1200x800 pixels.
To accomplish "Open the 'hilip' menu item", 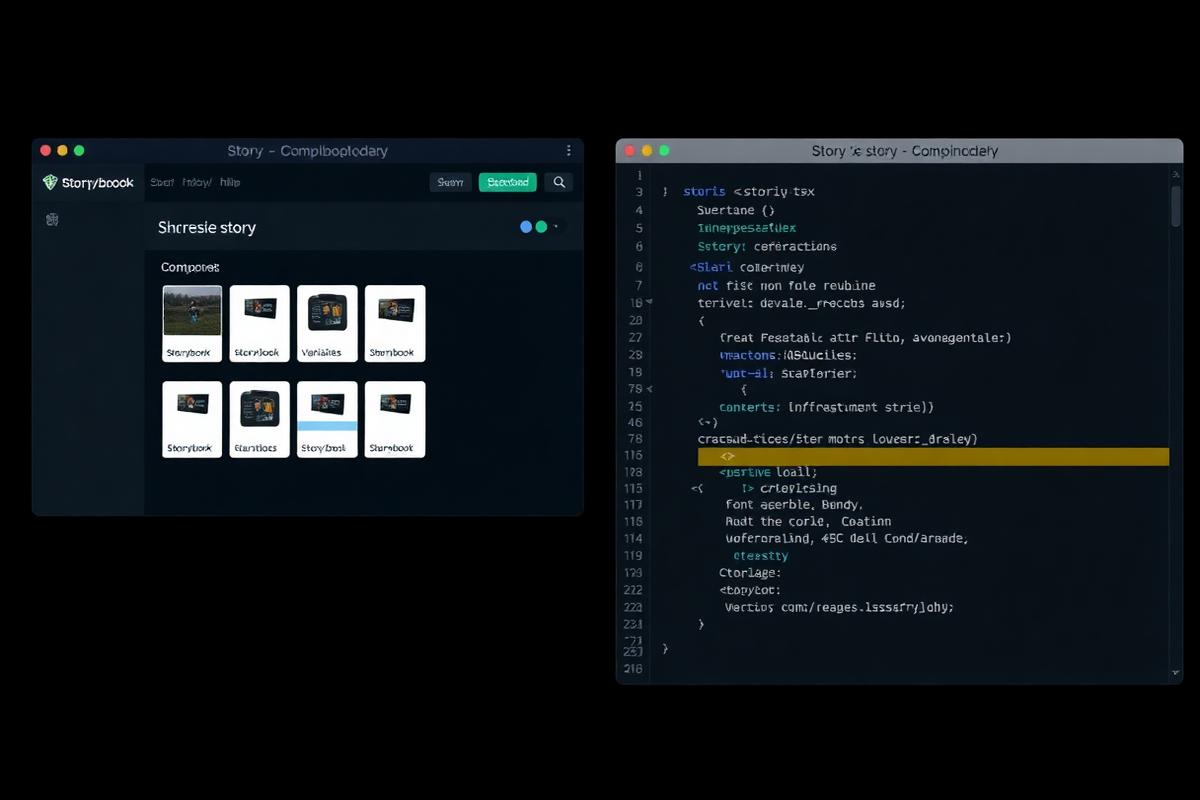I will [x=230, y=182].
